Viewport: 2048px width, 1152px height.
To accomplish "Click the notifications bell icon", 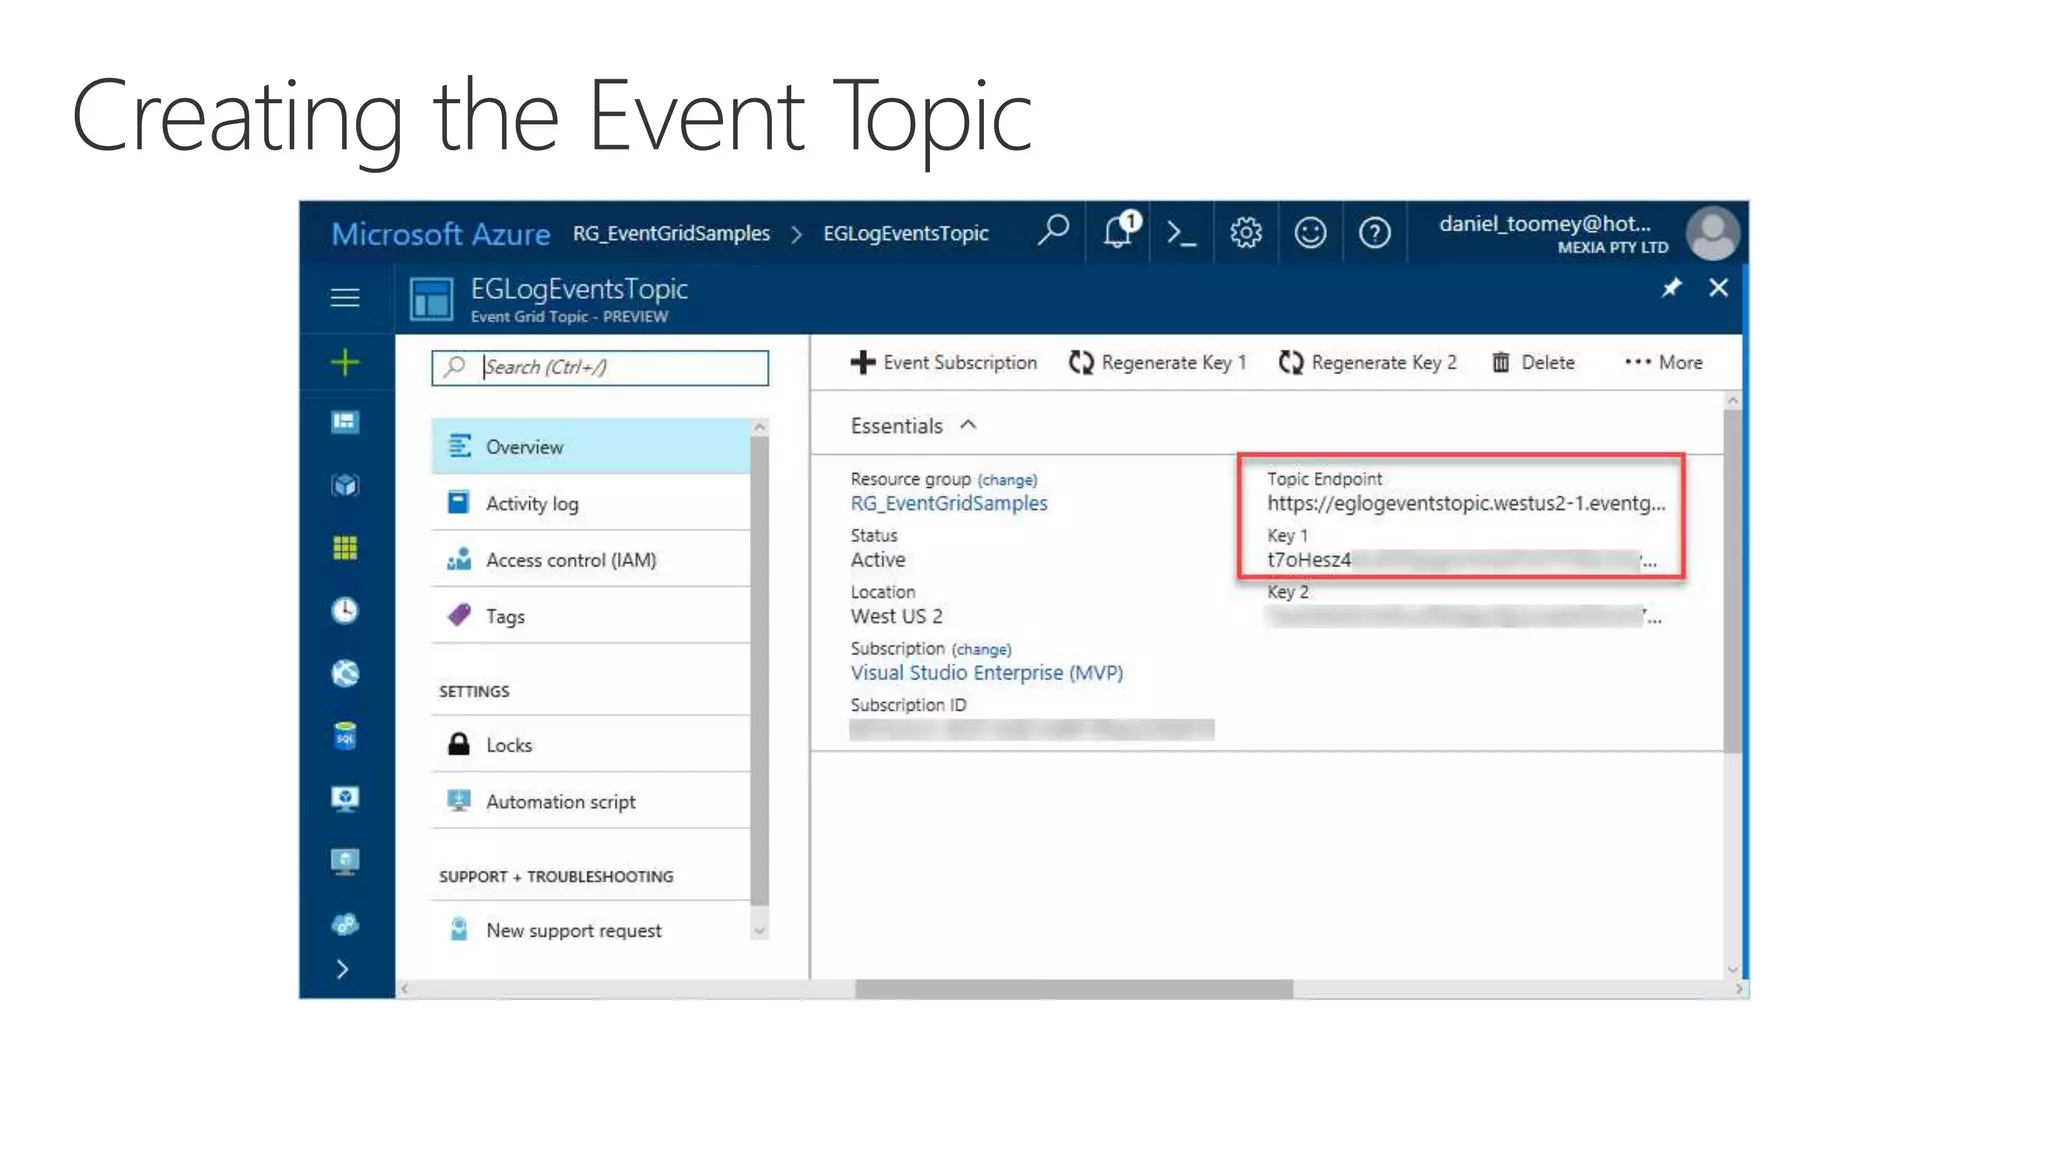I will coord(1117,233).
